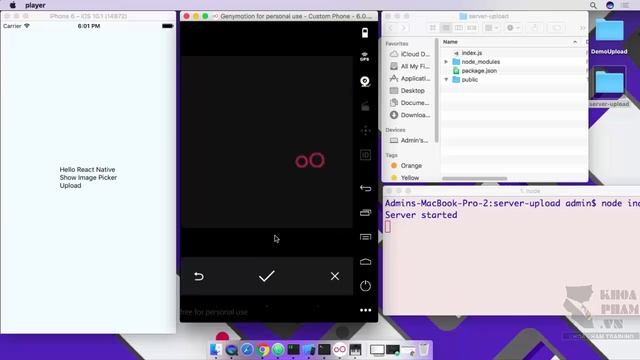
Task: Open the Trash in the Dock
Action: [424, 350]
